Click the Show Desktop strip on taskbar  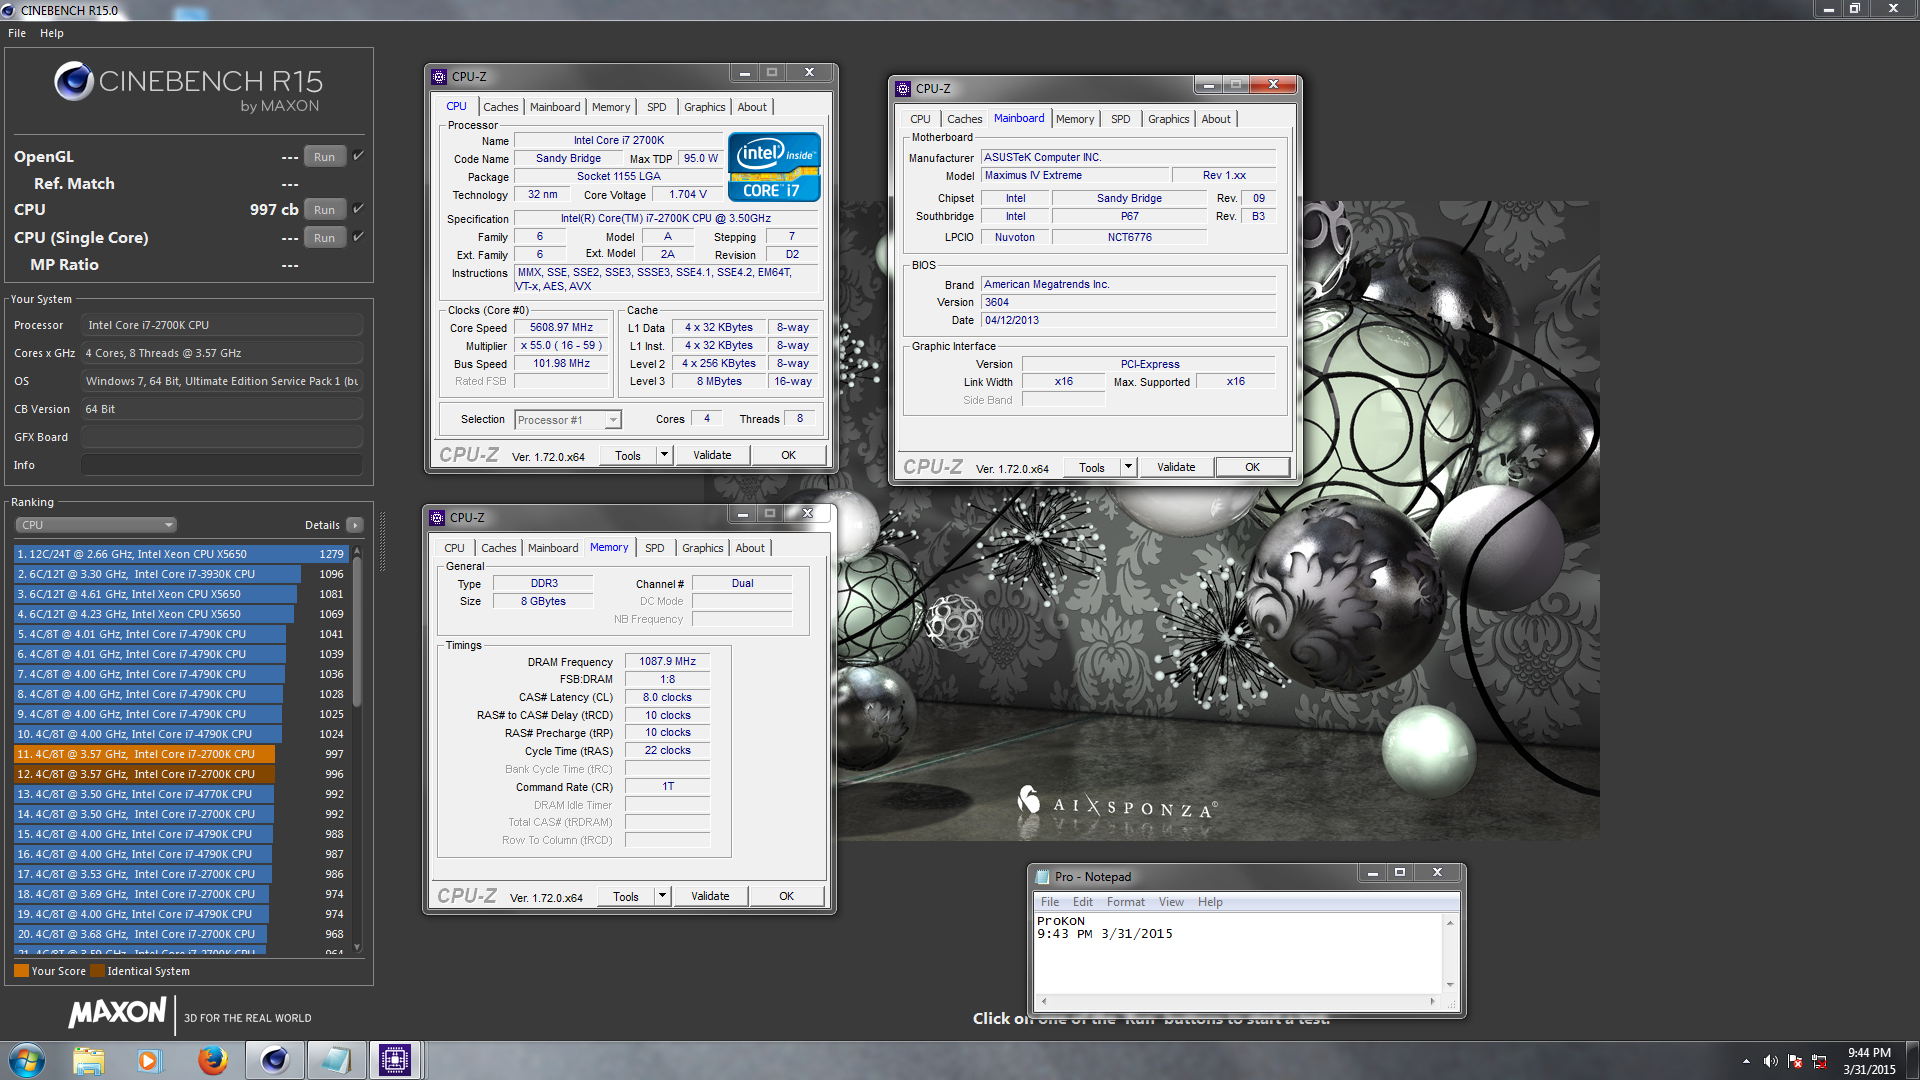pyautogui.click(x=1912, y=1061)
